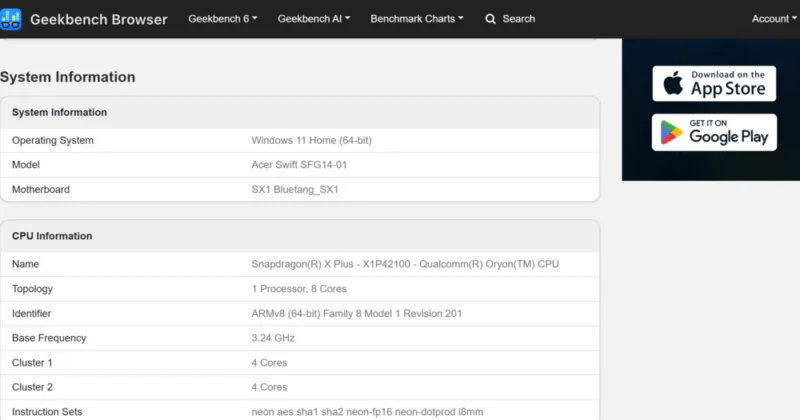Image resolution: width=800 pixels, height=420 pixels.
Task: Click the Cluster 2 label
Action: click(32, 387)
